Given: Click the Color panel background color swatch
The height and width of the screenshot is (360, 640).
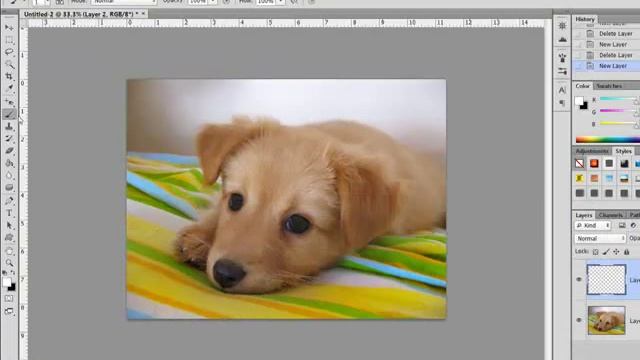Looking at the screenshot, I should [x=584, y=106].
